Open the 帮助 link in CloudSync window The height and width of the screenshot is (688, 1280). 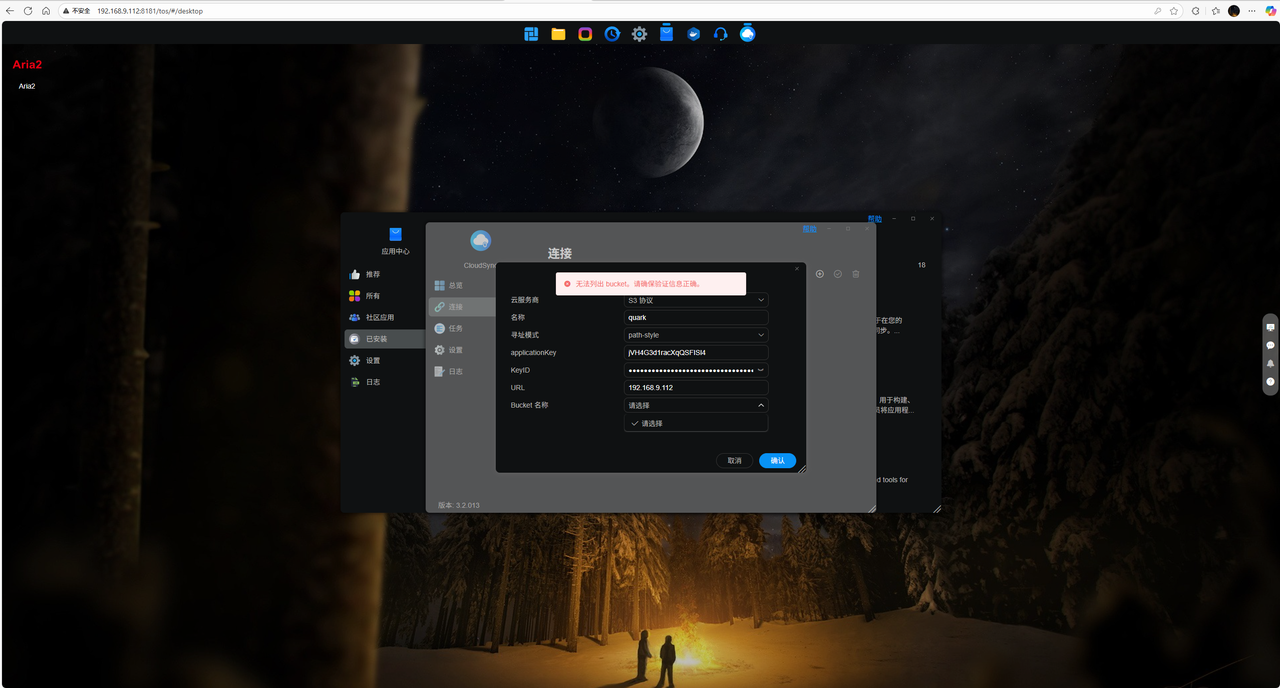pos(809,229)
